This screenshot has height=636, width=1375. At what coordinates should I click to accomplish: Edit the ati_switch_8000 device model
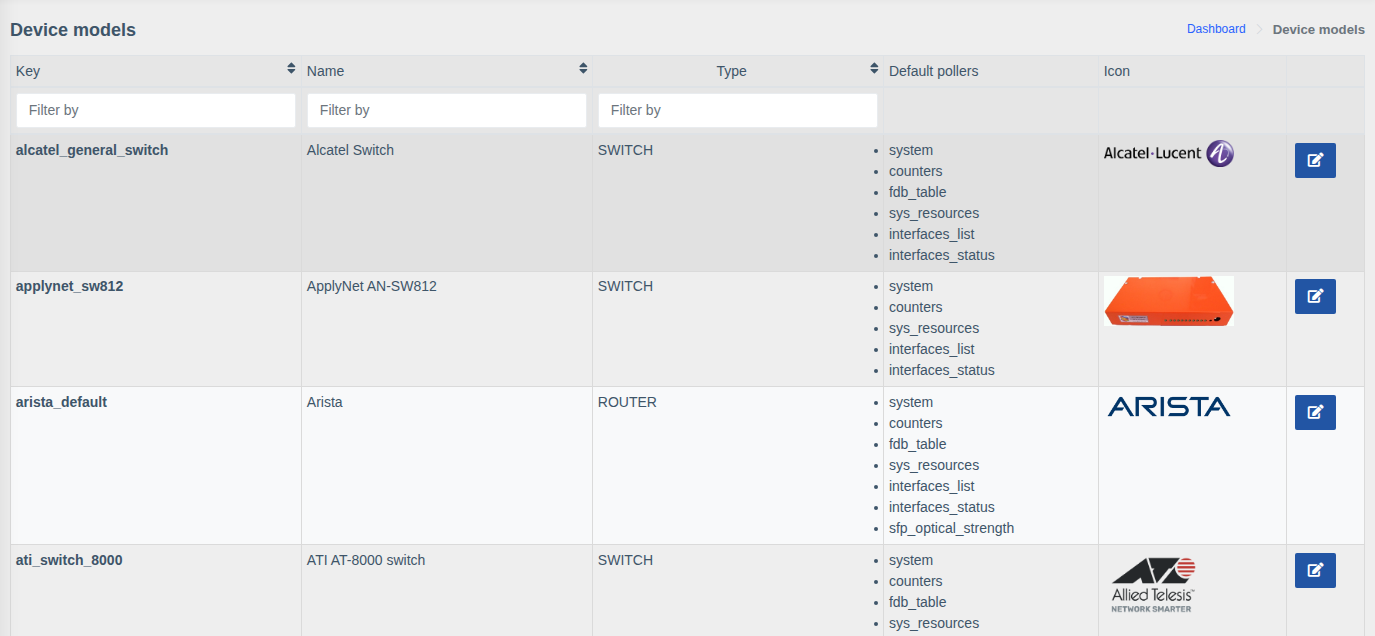1315,570
